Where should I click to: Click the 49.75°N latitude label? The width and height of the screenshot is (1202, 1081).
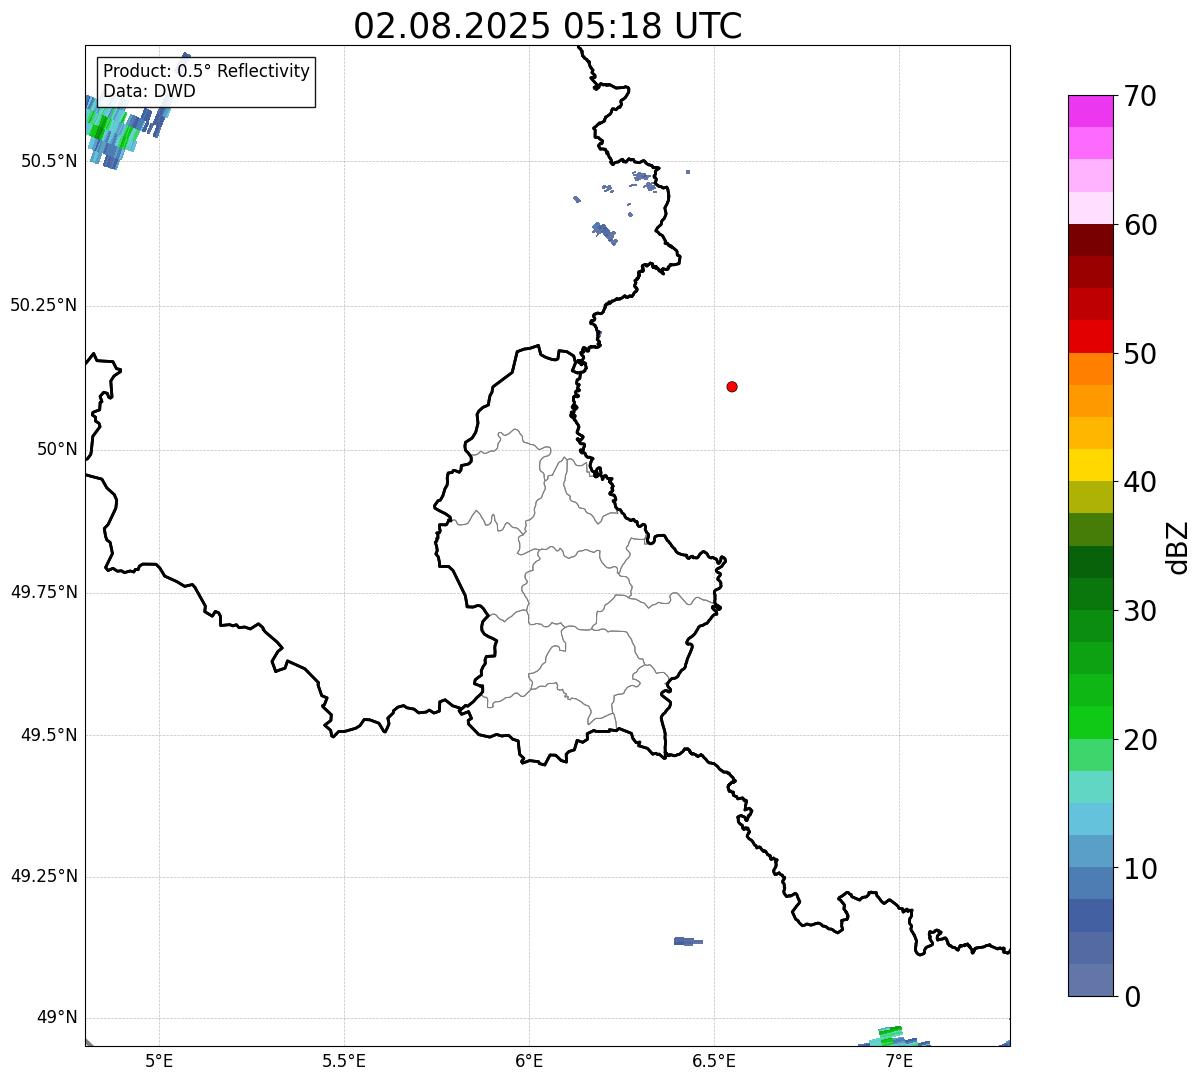pos(43,592)
